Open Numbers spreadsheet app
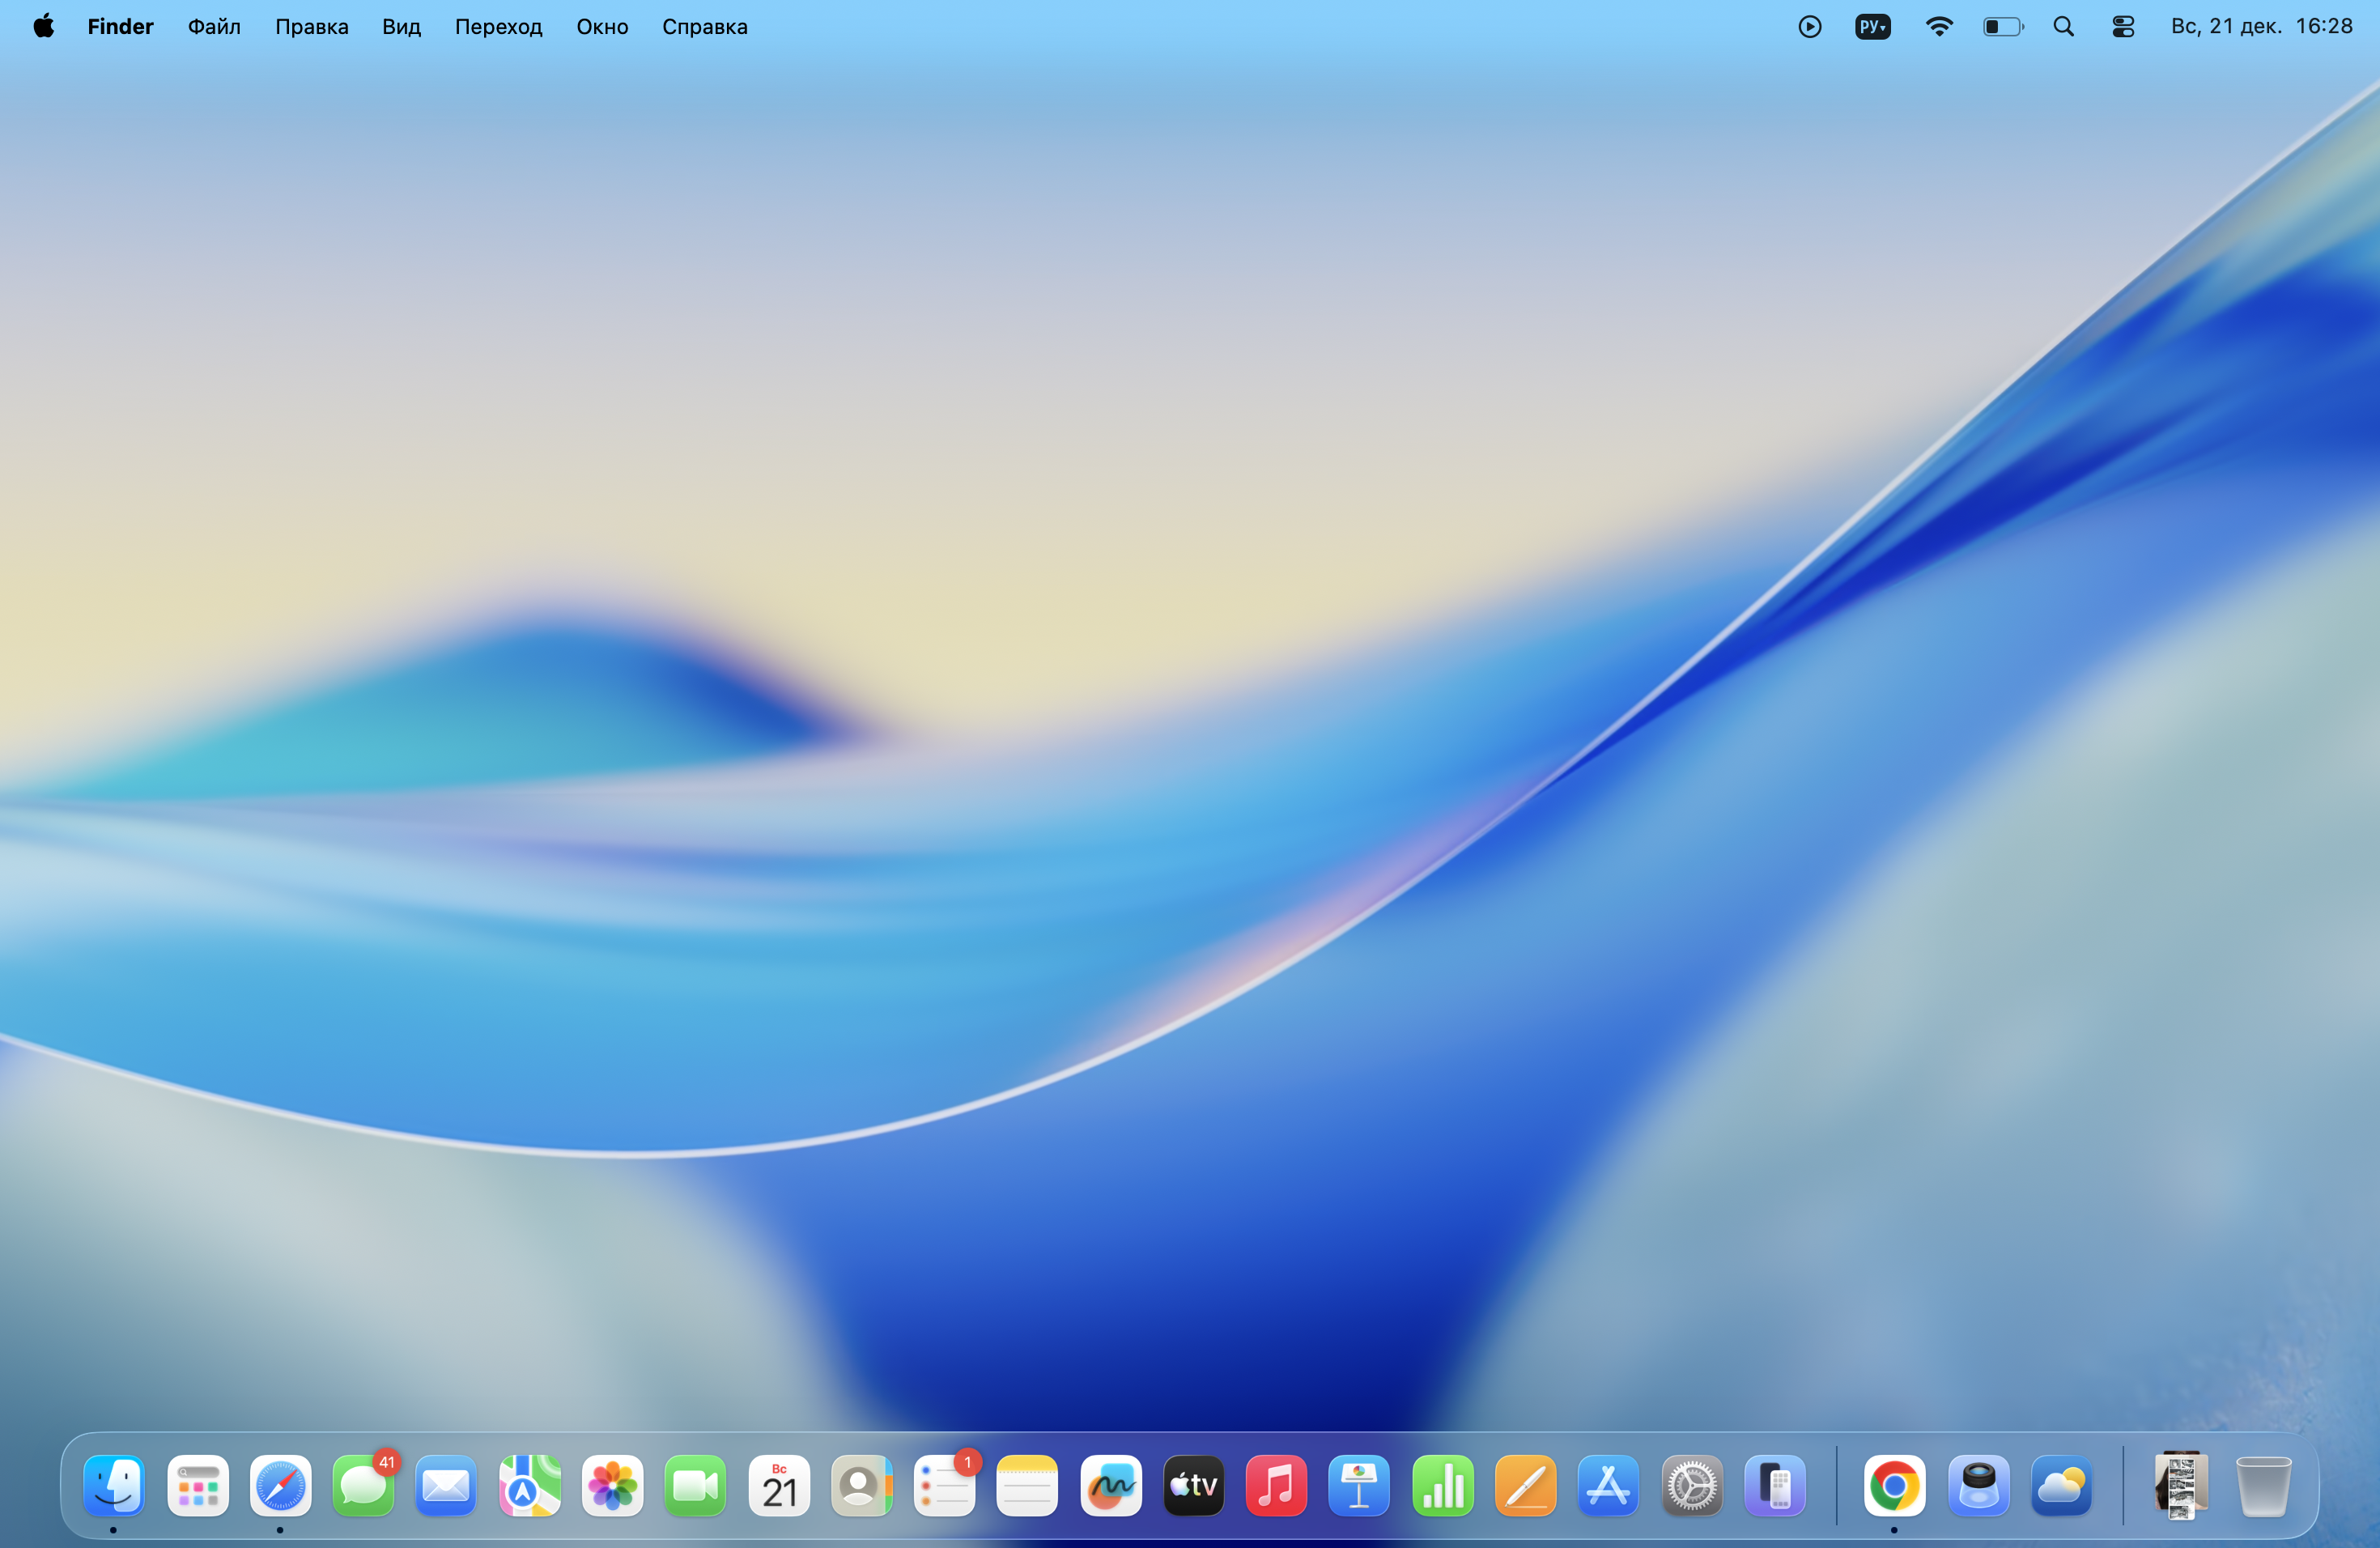The height and width of the screenshot is (1548, 2380). coord(1442,1485)
